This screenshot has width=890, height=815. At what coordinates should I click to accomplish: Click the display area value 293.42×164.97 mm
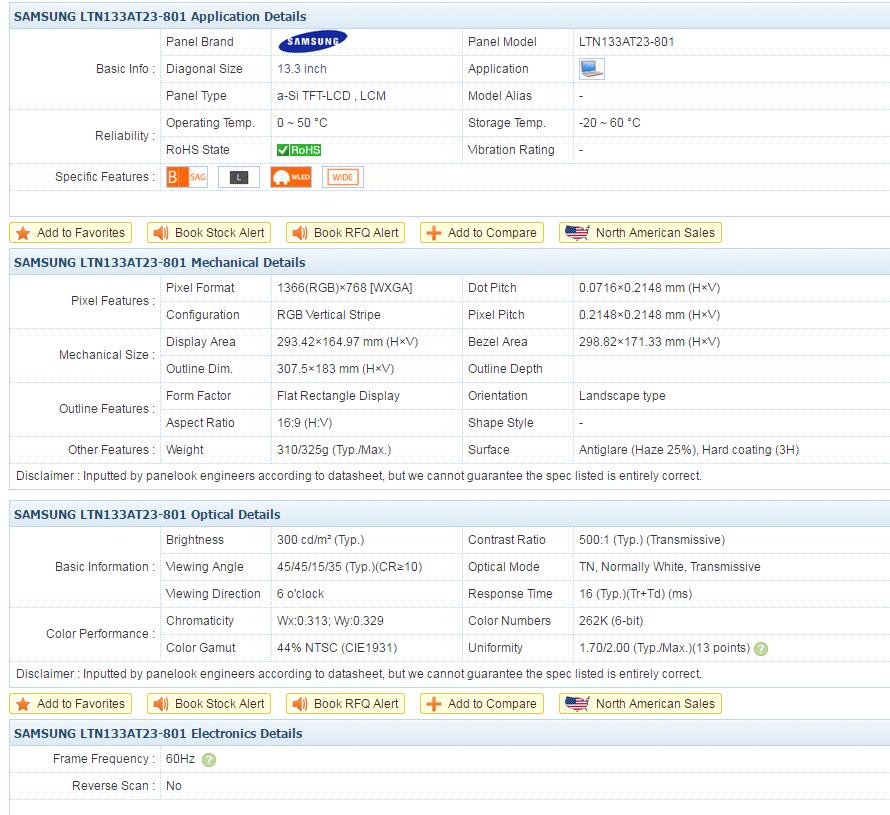(x=347, y=342)
